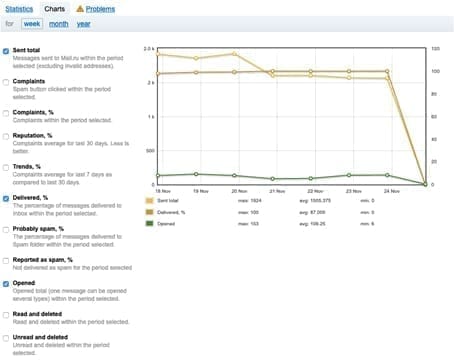
Task: Click the green Opened legend swatch
Action: (150, 223)
